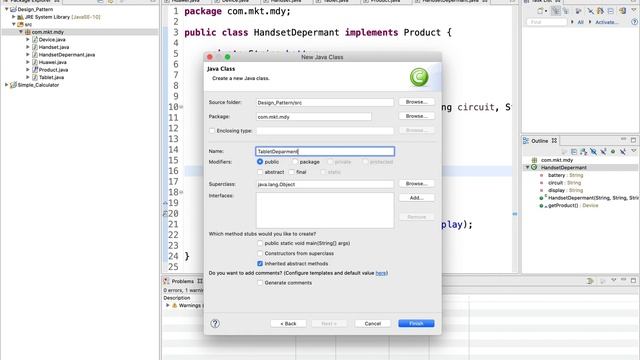This screenshot has height=360, width=640.
Task: Click the src source folder icon
Action: tap(20, 24)
